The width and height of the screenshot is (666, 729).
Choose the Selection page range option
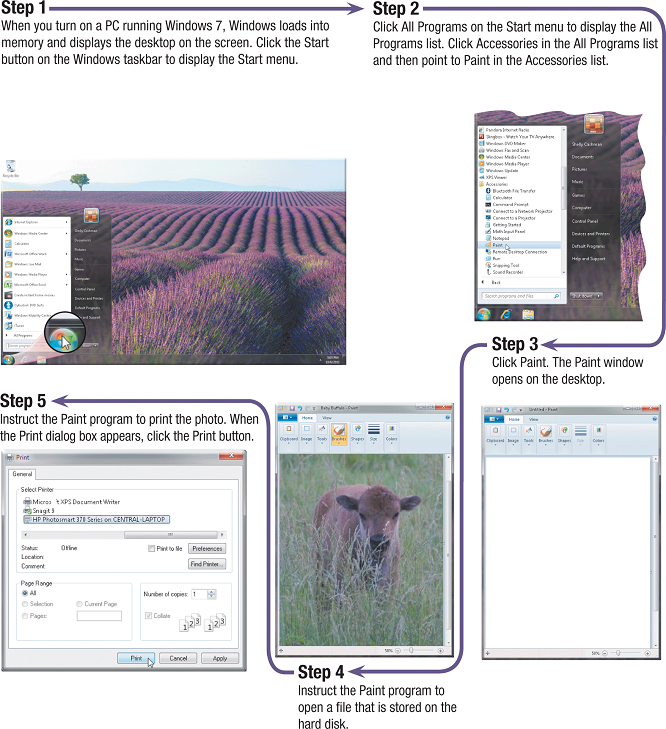(x=25, y=604)
